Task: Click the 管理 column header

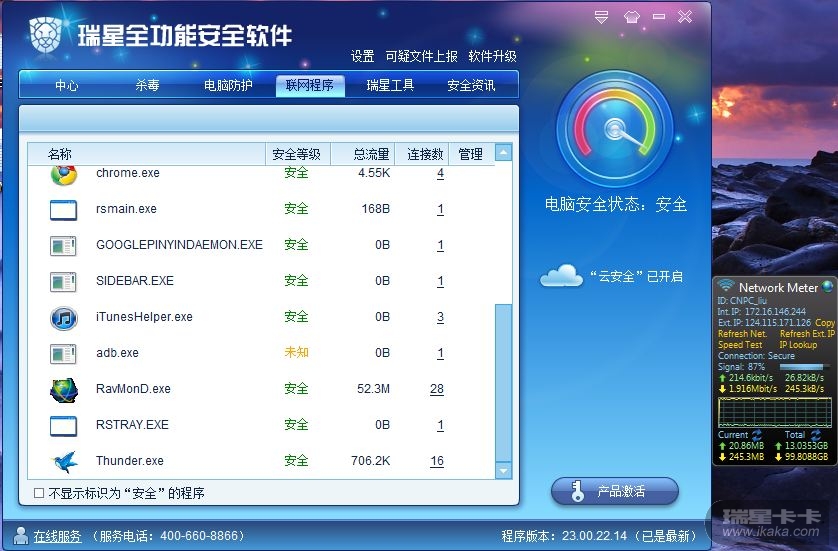Action: 471,154
